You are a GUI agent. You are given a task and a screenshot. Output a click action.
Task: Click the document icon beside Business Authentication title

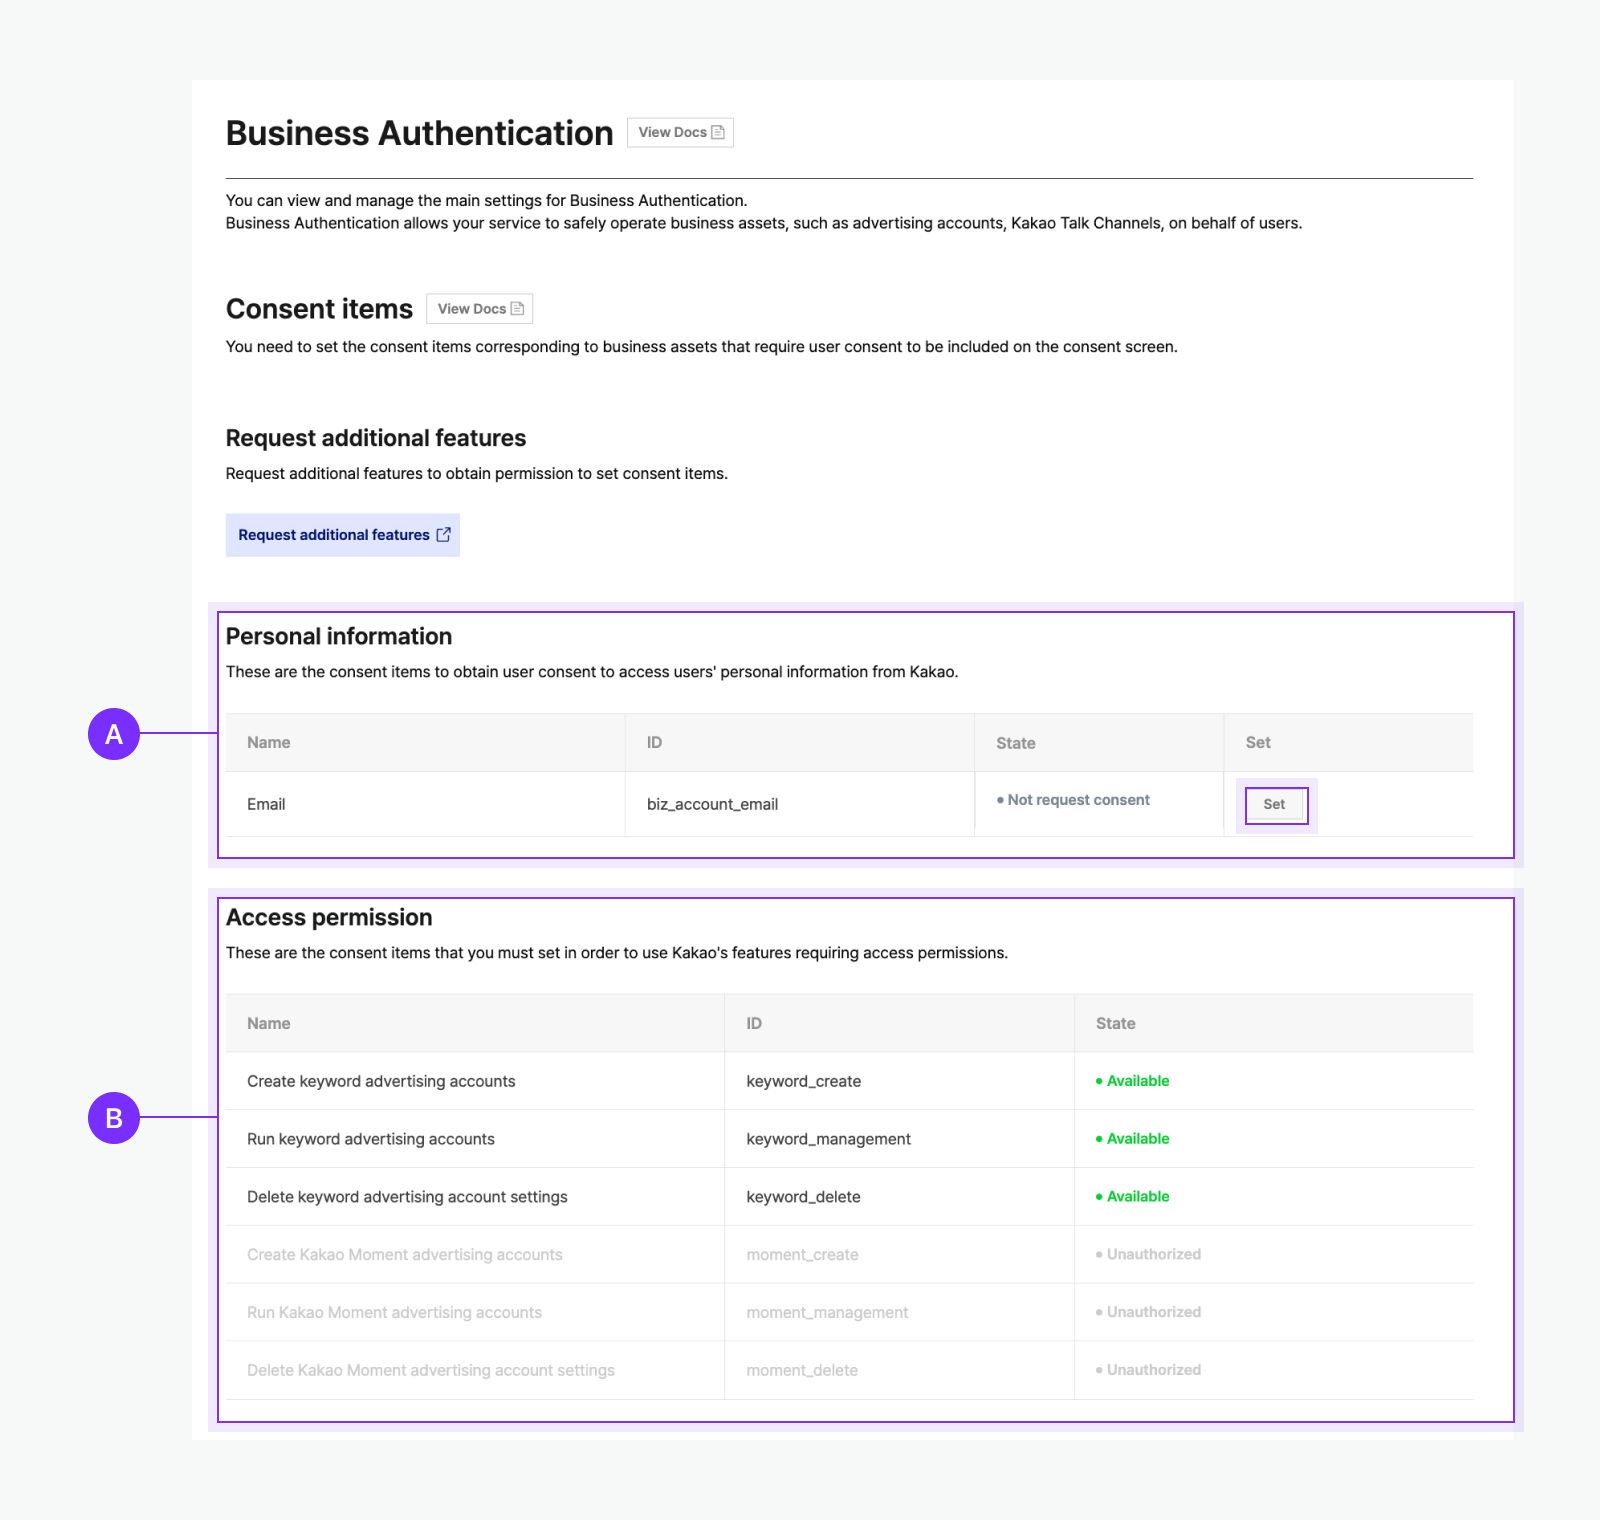[717, 132]
